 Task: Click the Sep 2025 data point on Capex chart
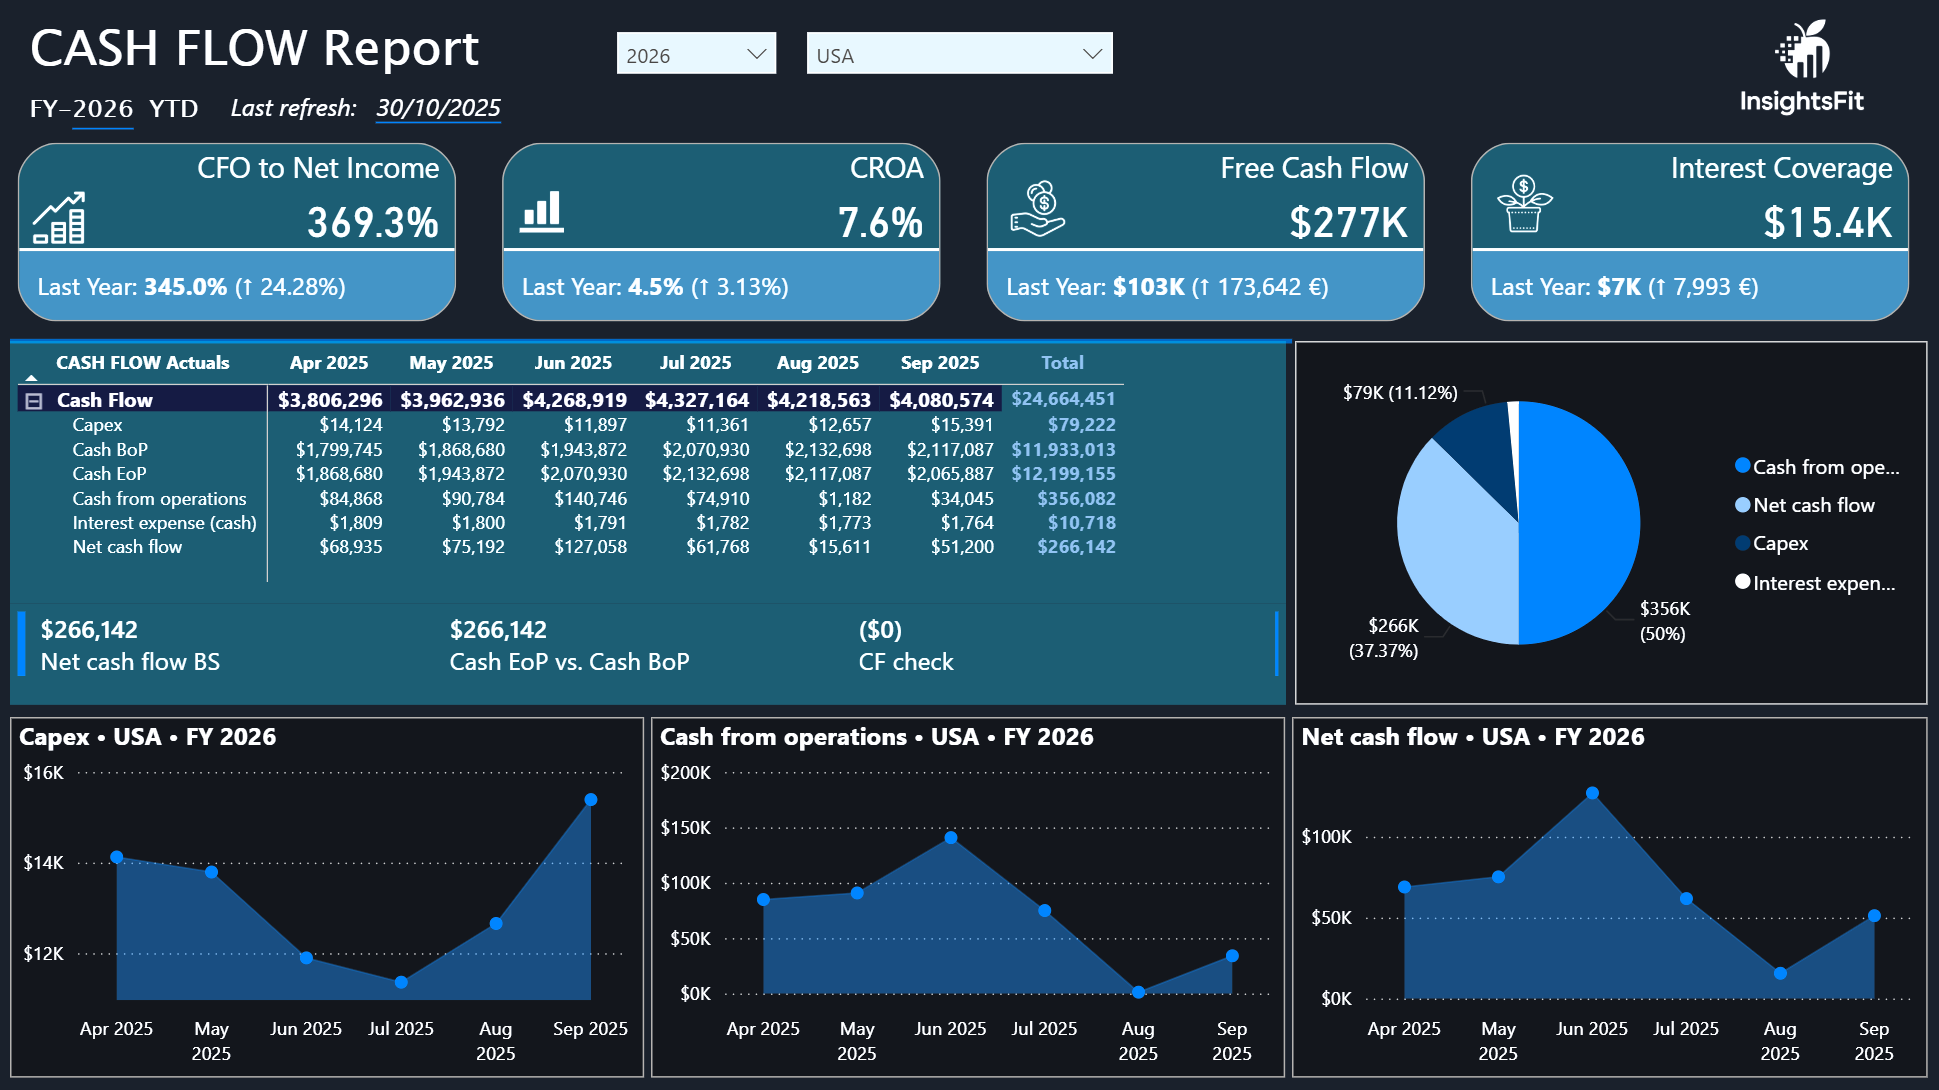tap(591, 800)
